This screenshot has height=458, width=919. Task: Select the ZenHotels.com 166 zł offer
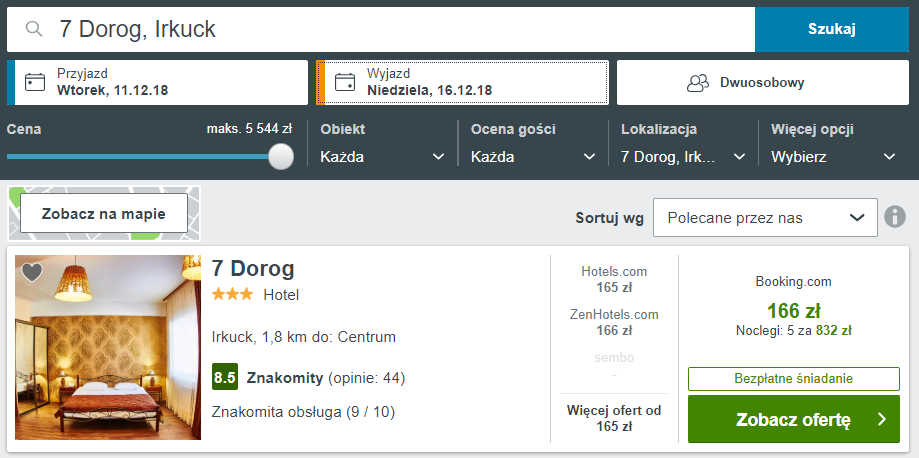[x=614, y=322]
